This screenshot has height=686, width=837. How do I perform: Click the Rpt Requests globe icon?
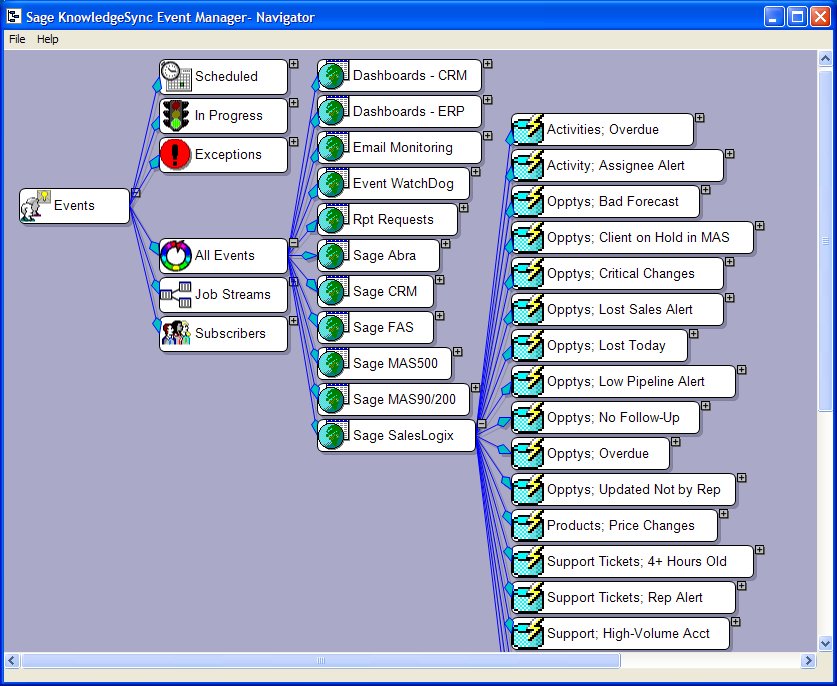(x=334, y=219)
